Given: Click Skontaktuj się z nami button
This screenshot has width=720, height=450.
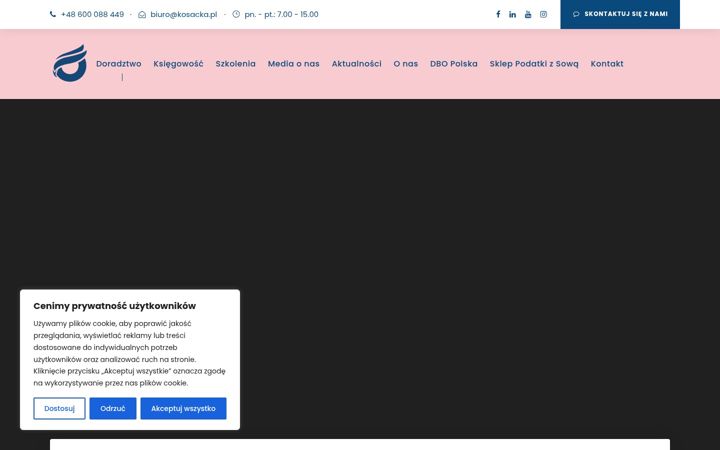Looking at the screenshot, I should [620, 14].
